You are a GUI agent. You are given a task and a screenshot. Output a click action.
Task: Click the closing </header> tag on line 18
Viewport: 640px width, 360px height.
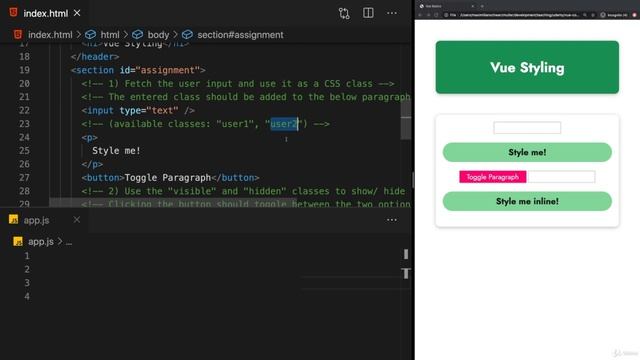click(x=95, y=57)
